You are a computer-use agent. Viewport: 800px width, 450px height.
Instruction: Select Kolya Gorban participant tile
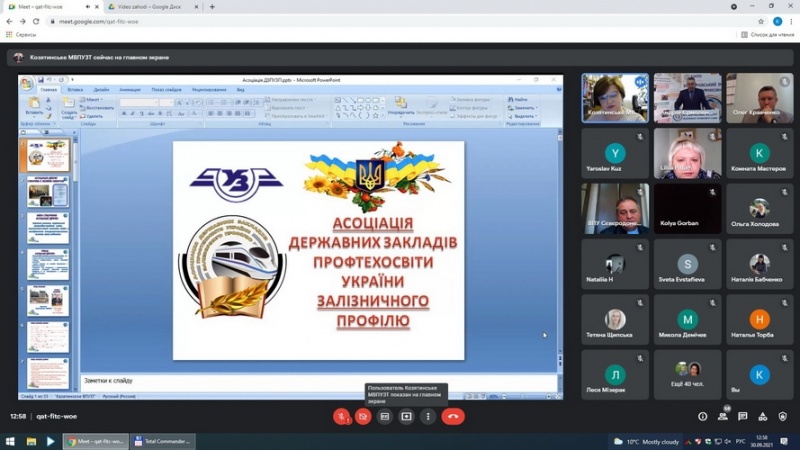[x=687, y=208]
